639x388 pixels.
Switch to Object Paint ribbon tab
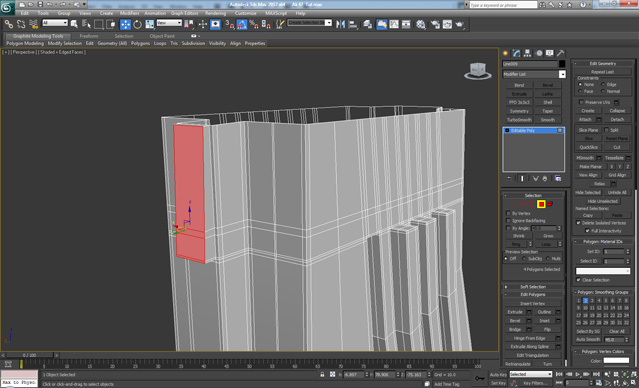click(162, 36)
